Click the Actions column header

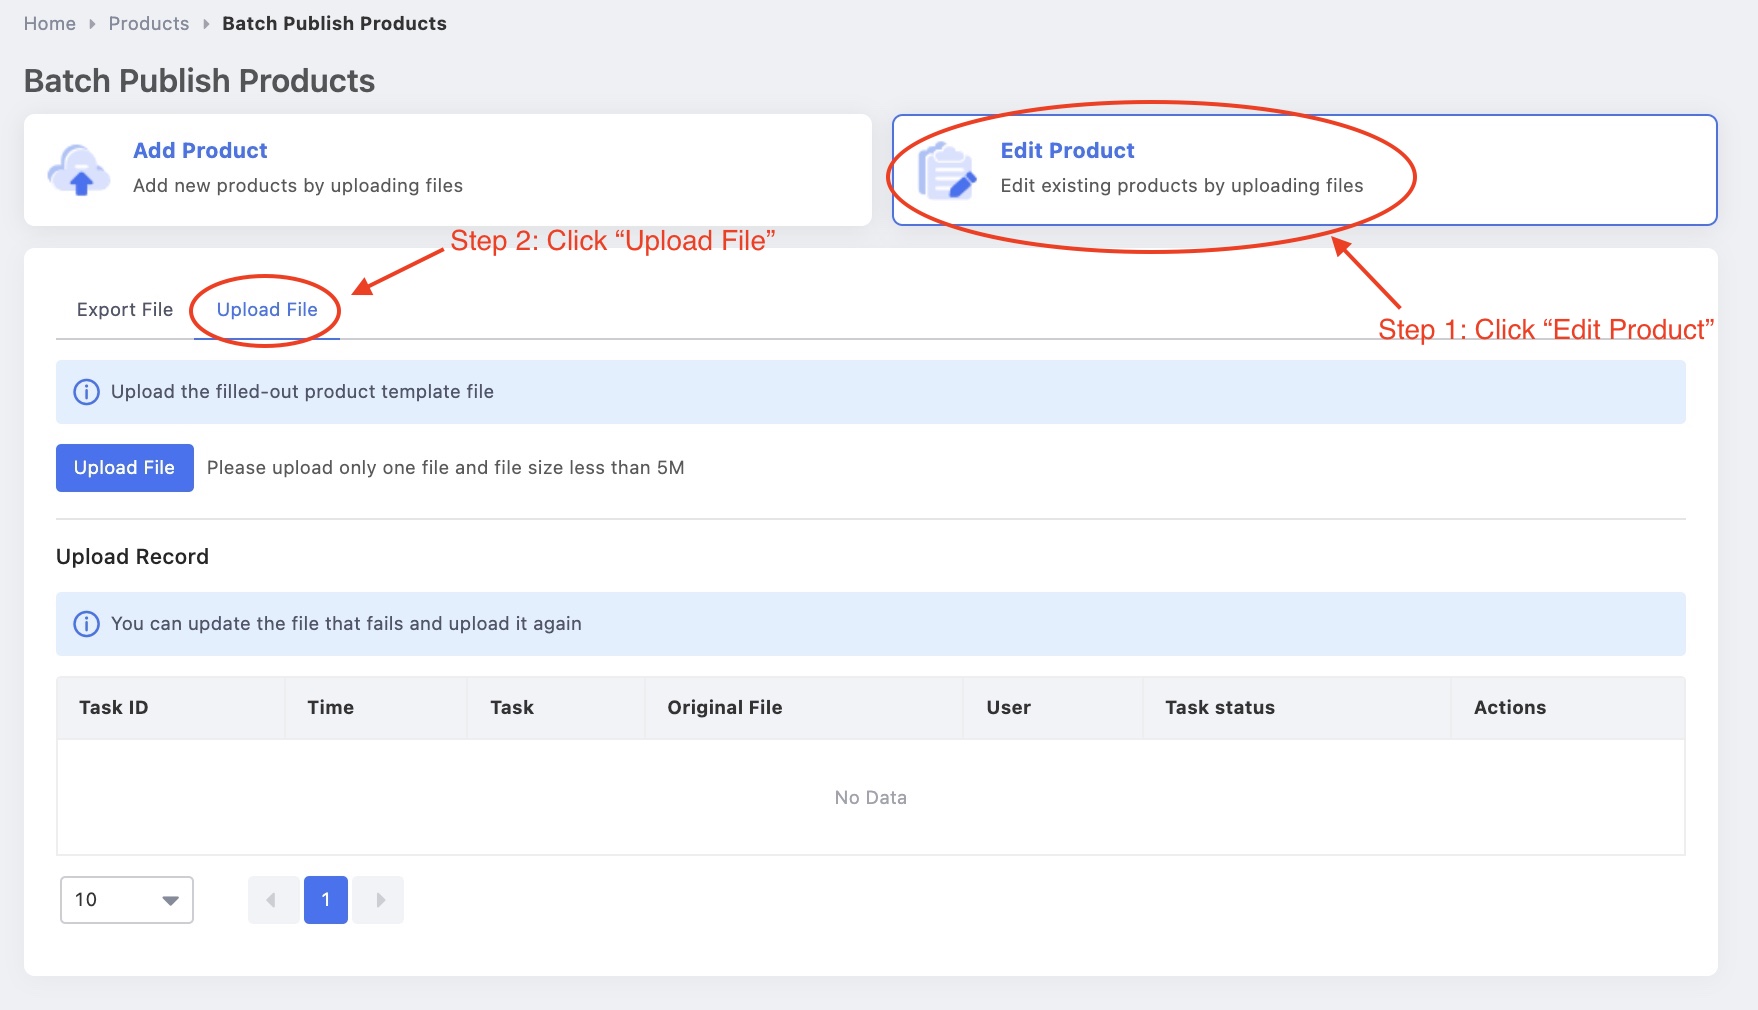[1510, 708]
